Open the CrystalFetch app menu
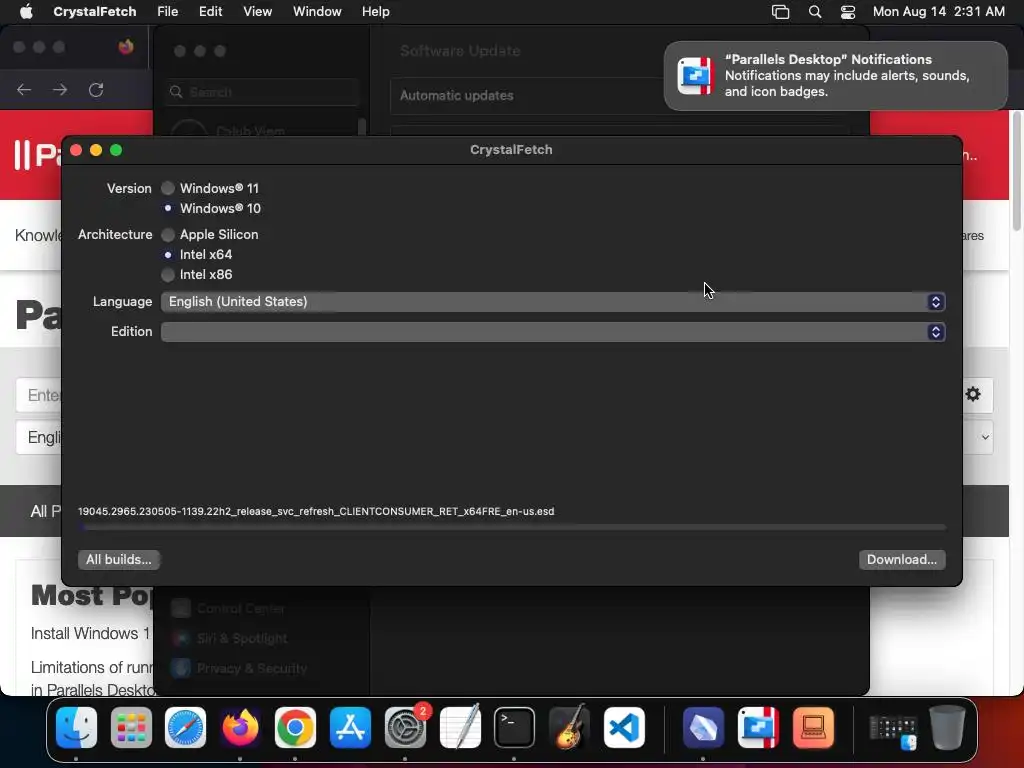The image size is (1024, 768). point(95,11)
